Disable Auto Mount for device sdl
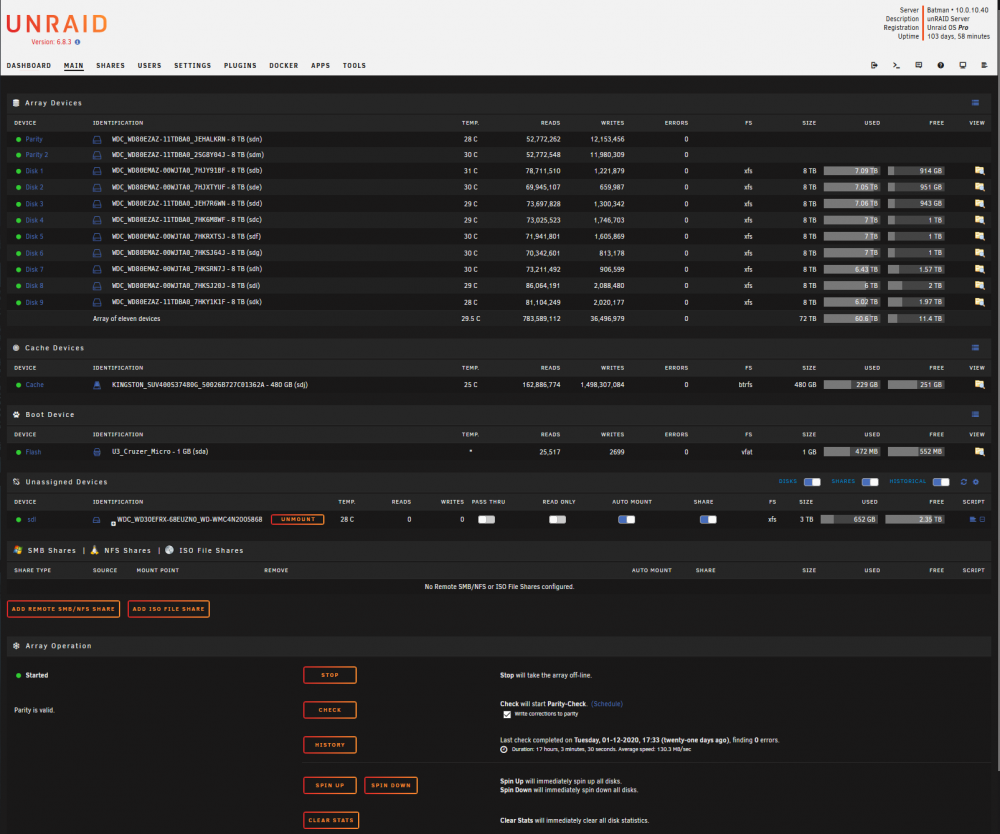The width and height of the screenshot is (1000, 834). 626,520
